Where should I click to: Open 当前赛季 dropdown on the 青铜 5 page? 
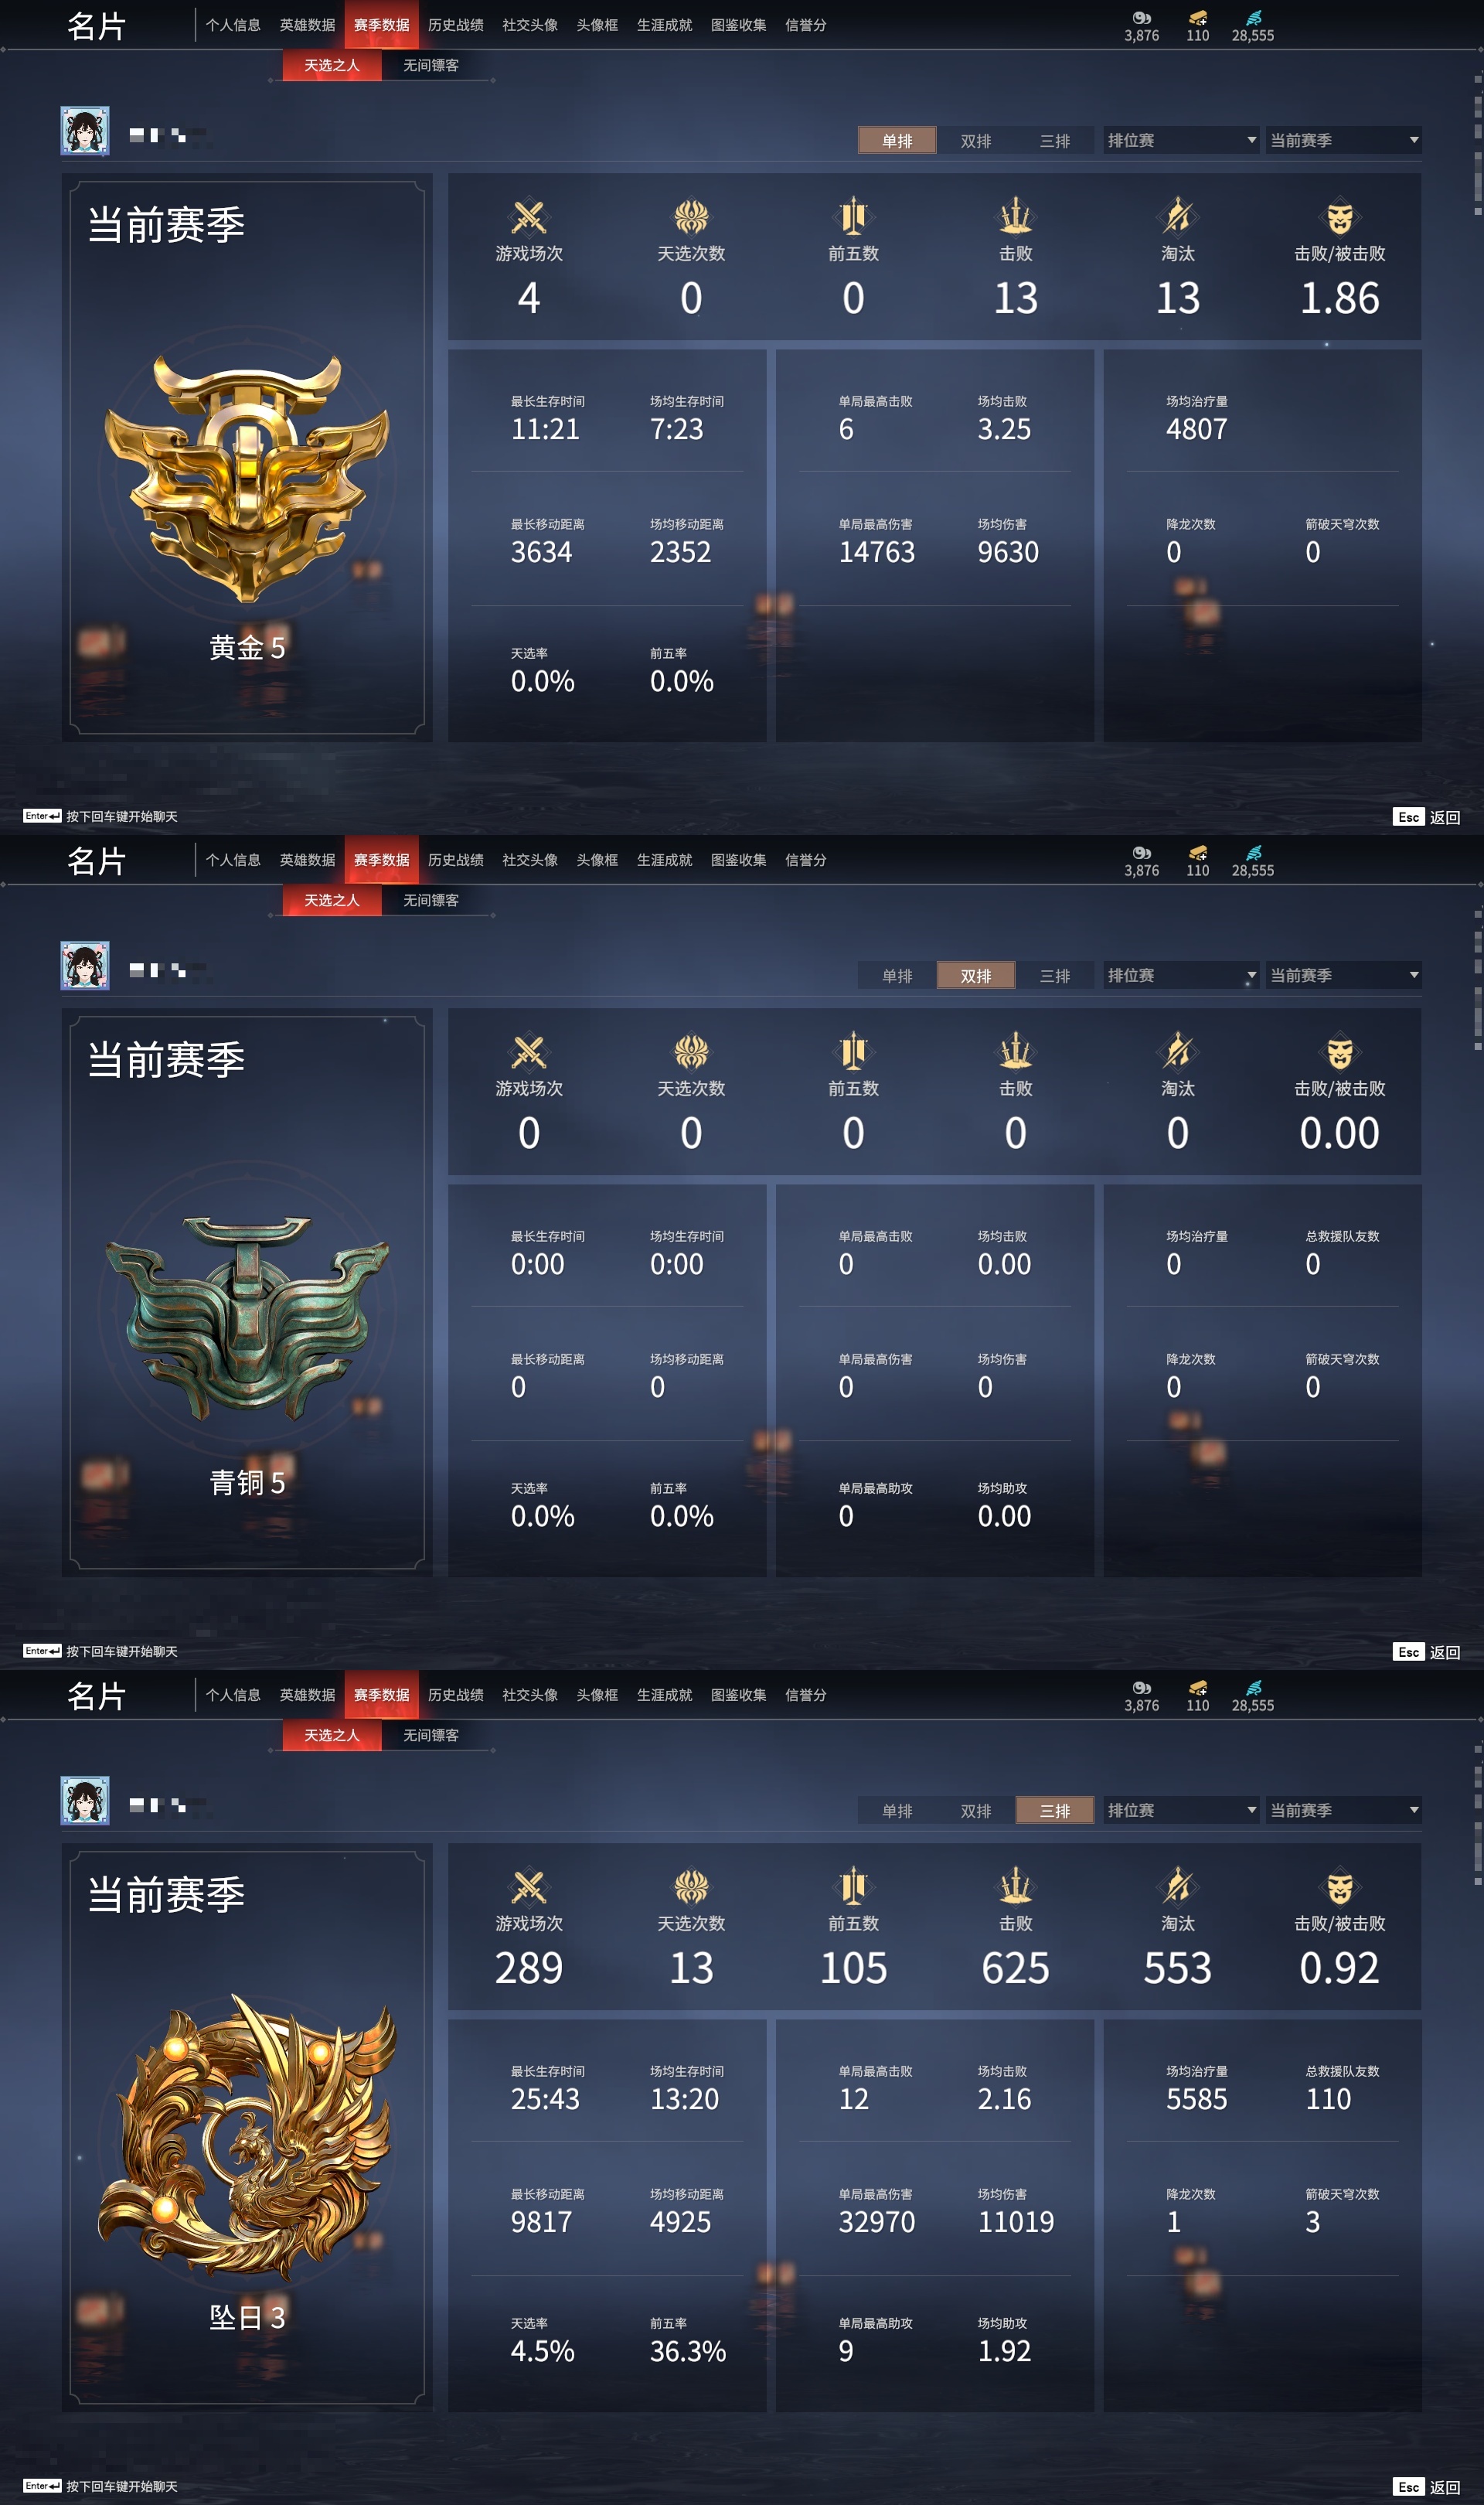pos(1344,975)
